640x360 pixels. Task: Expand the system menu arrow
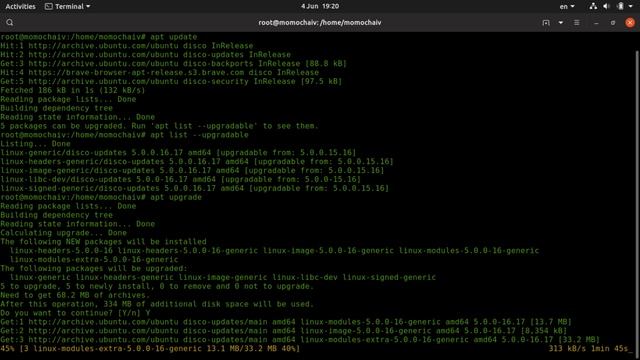(631, 7)
